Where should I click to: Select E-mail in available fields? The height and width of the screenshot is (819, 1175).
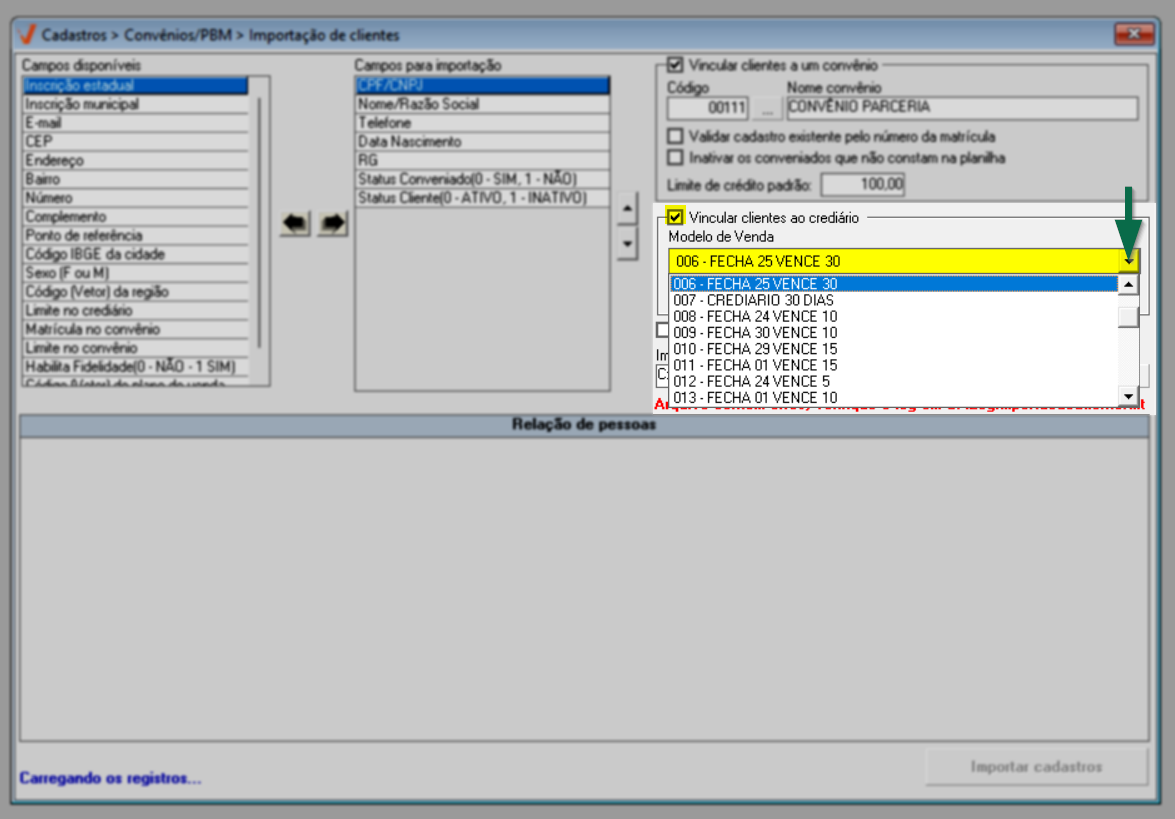click(x=135, y=123)
